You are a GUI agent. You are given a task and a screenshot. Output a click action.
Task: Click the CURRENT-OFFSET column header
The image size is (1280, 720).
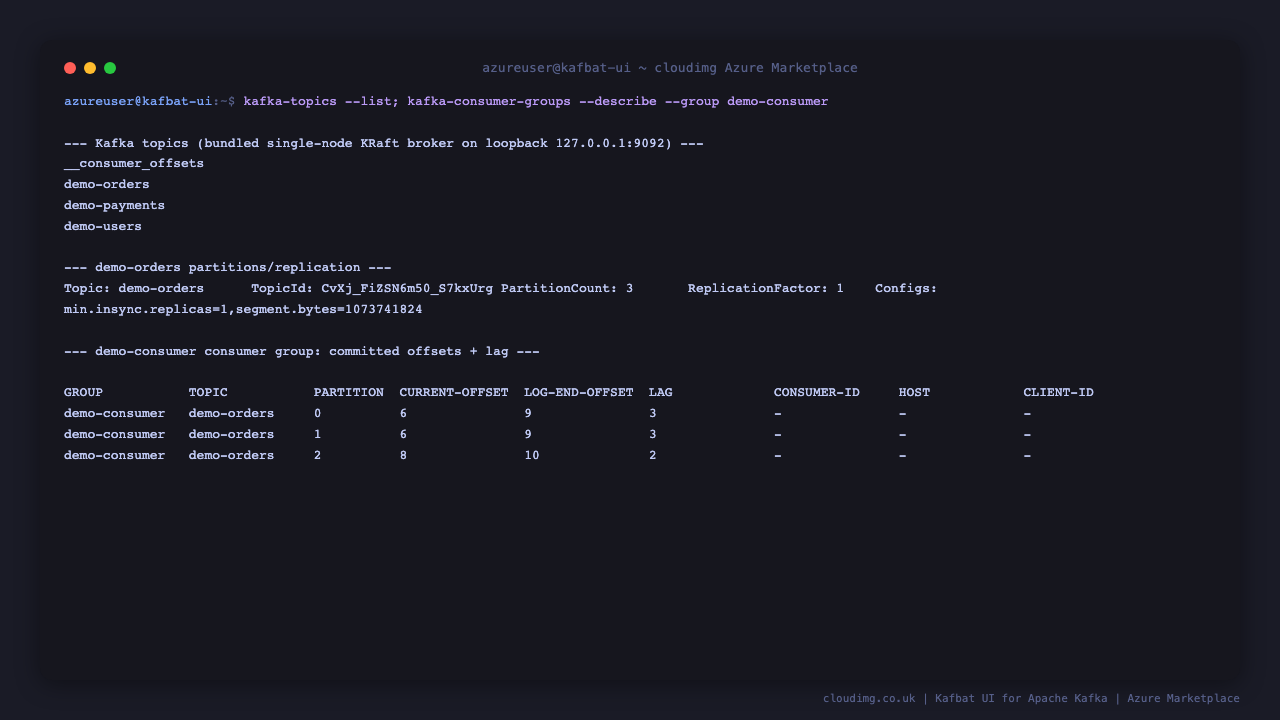point(454,393)
